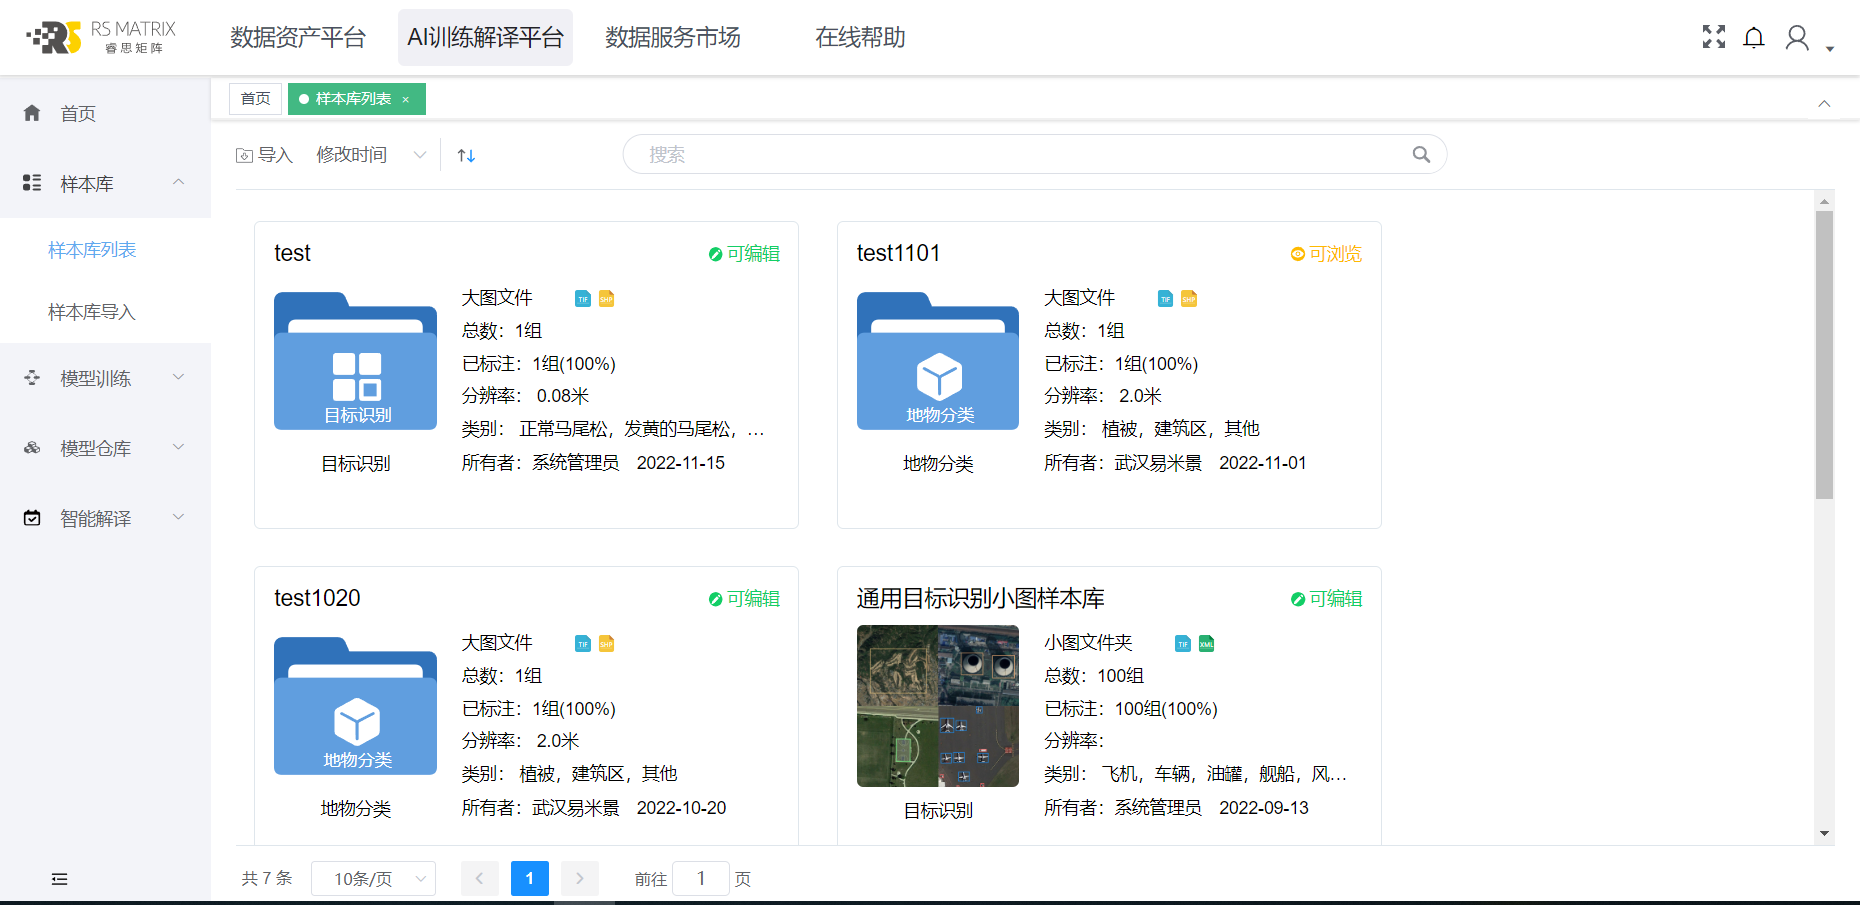Expand the 模型训练 sidebar menu

tap(105, 378)
